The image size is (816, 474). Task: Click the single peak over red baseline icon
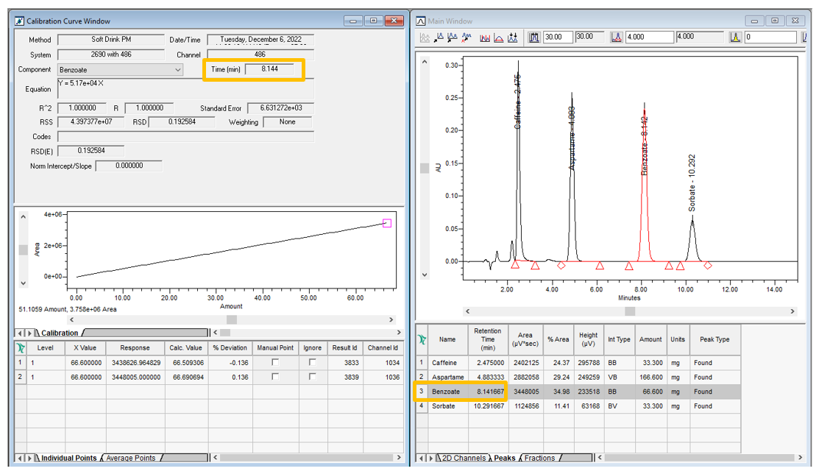pyautogui.click(x=499, y=37)
